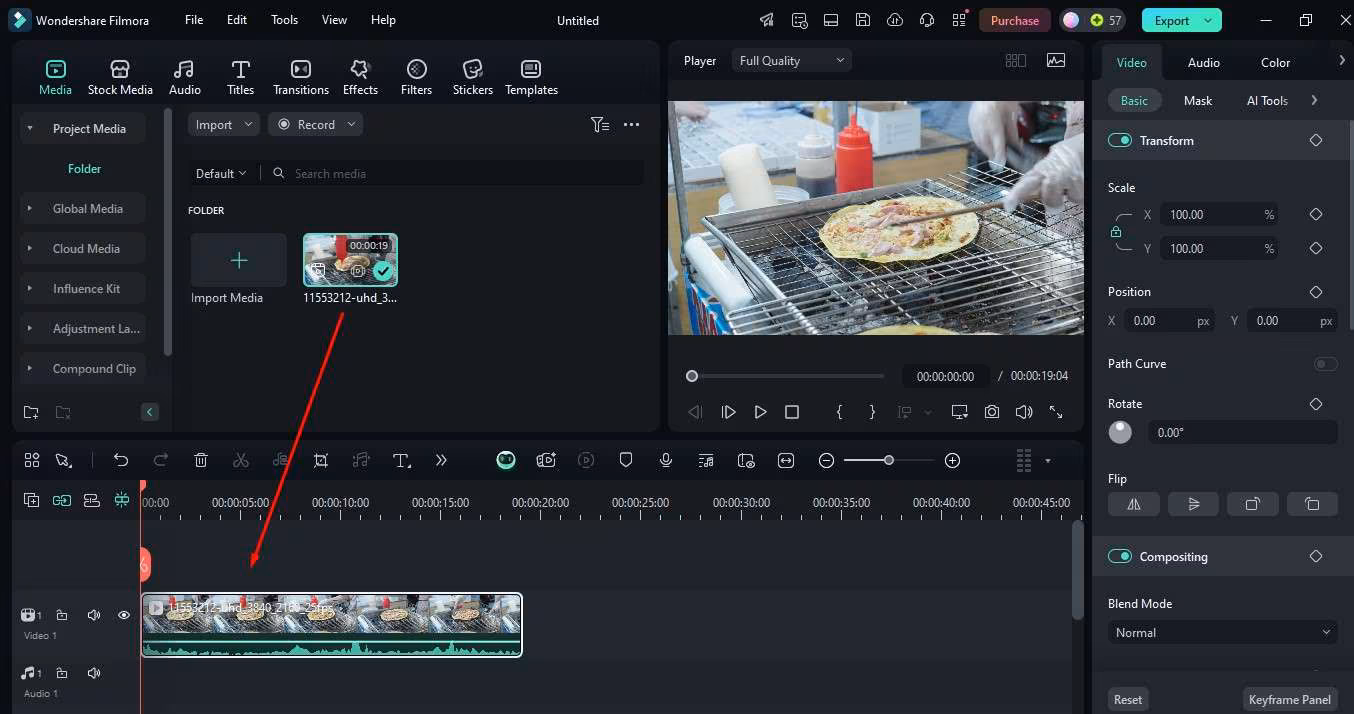Expand the Full Quality player dropdown
This screenshot has width=1354, height=714.
[x=791, y=61]
